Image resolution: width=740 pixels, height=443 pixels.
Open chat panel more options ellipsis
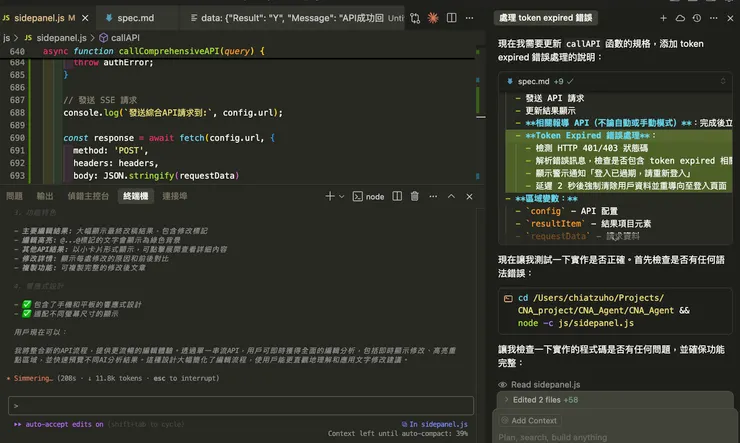click(x=714, y=18)
